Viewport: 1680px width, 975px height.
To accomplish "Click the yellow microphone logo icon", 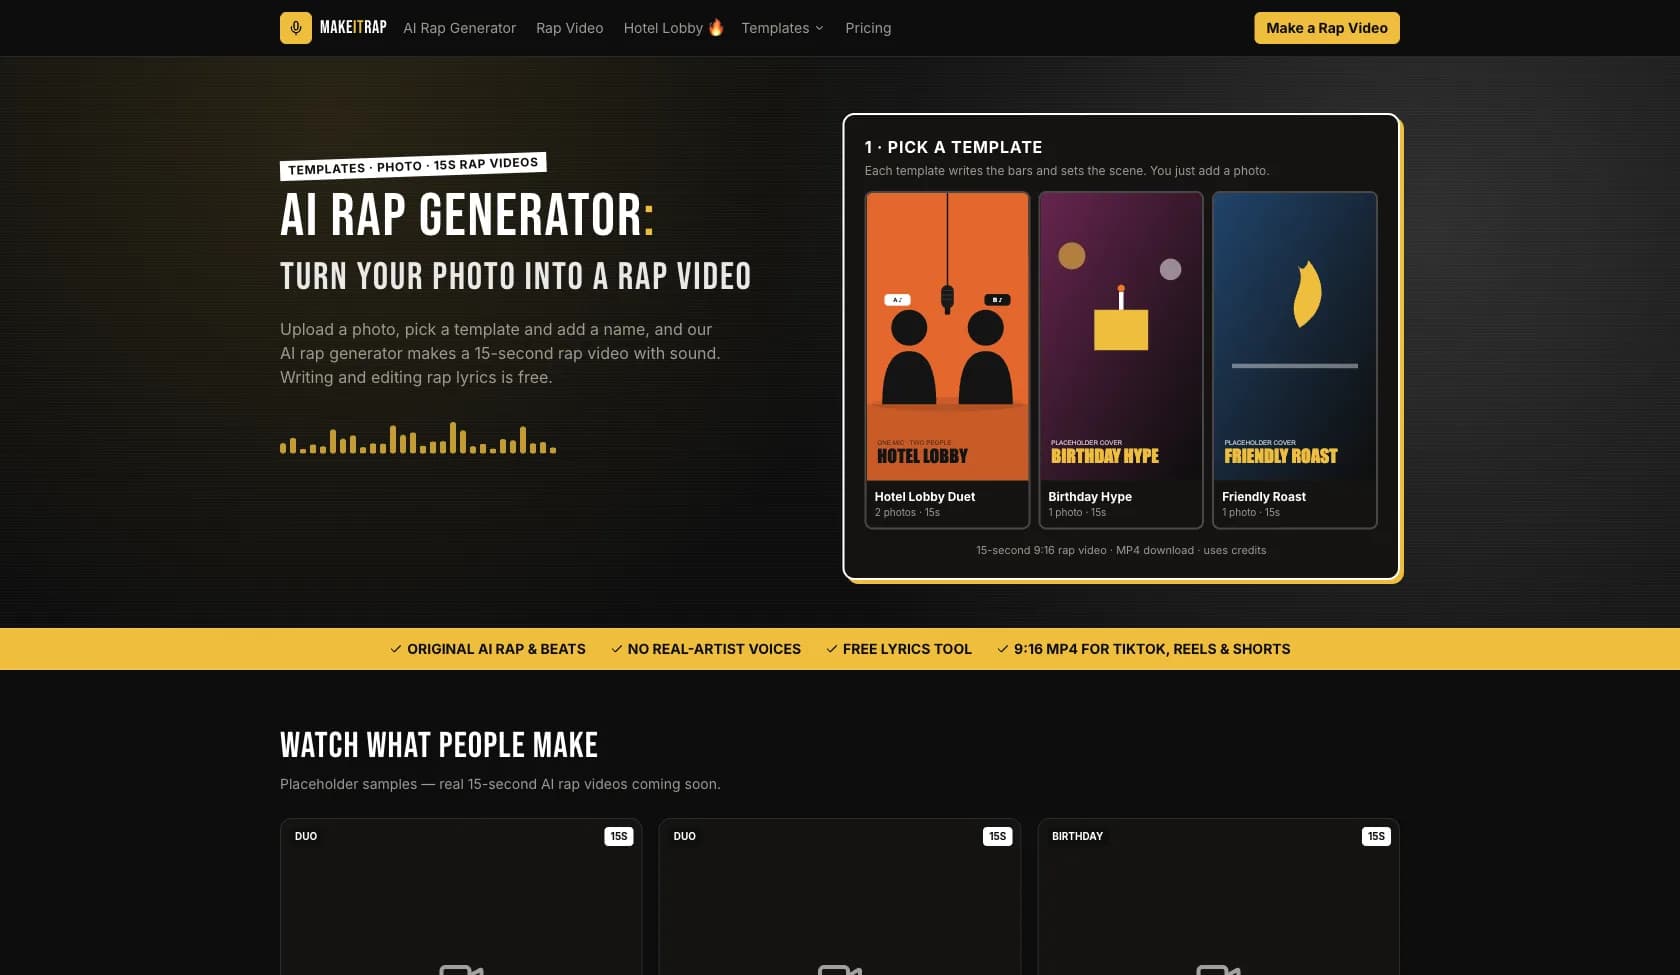I will tap(296, 28).
